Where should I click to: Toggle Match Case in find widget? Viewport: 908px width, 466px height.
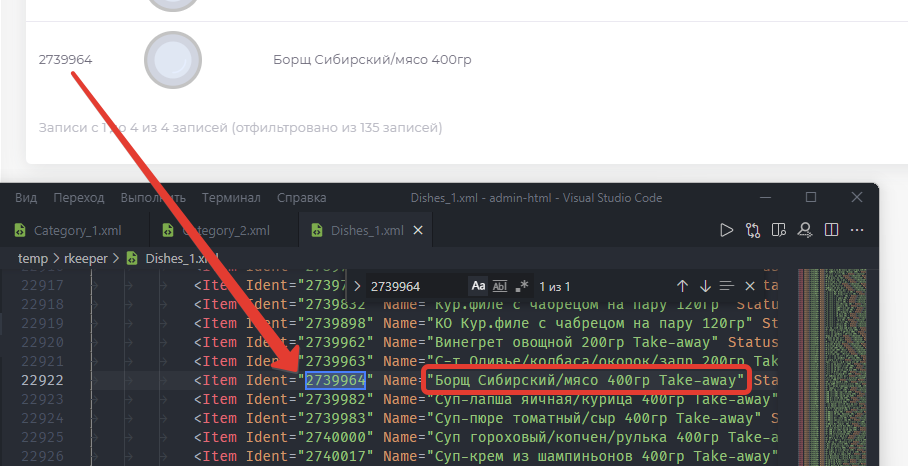coord(478,287)
